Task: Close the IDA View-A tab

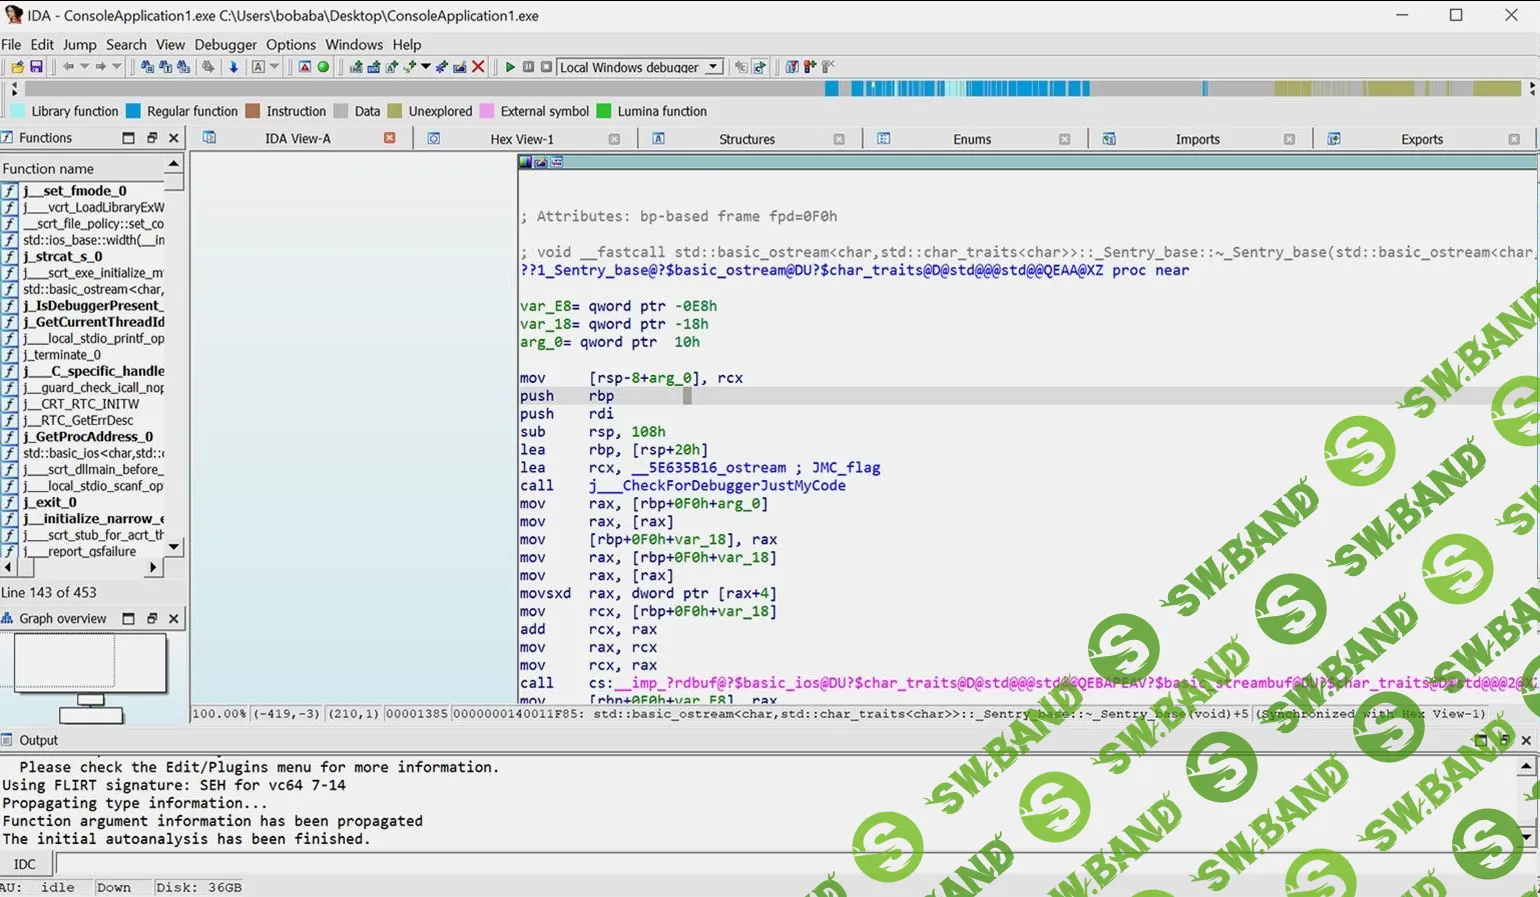Action: (x=390, y=139)
